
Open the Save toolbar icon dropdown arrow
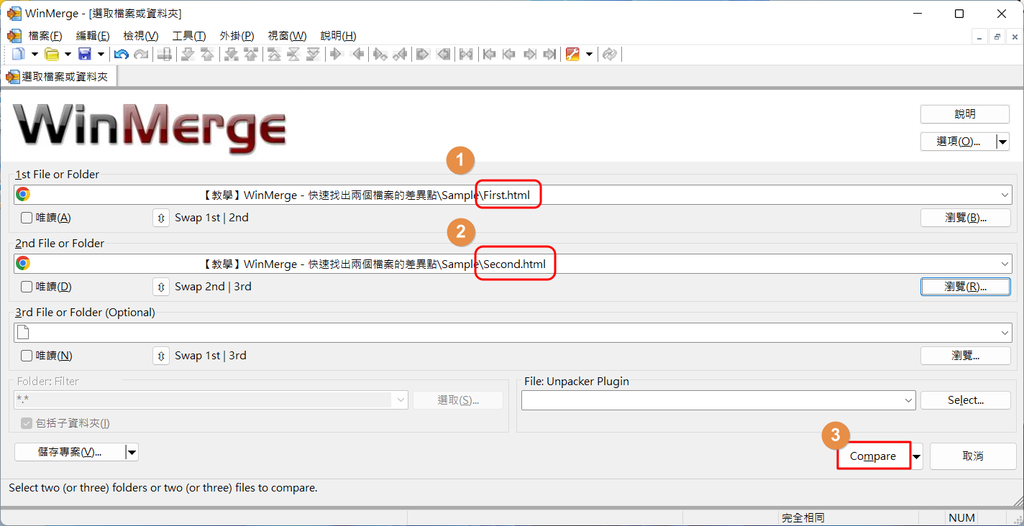click(101, 54)
